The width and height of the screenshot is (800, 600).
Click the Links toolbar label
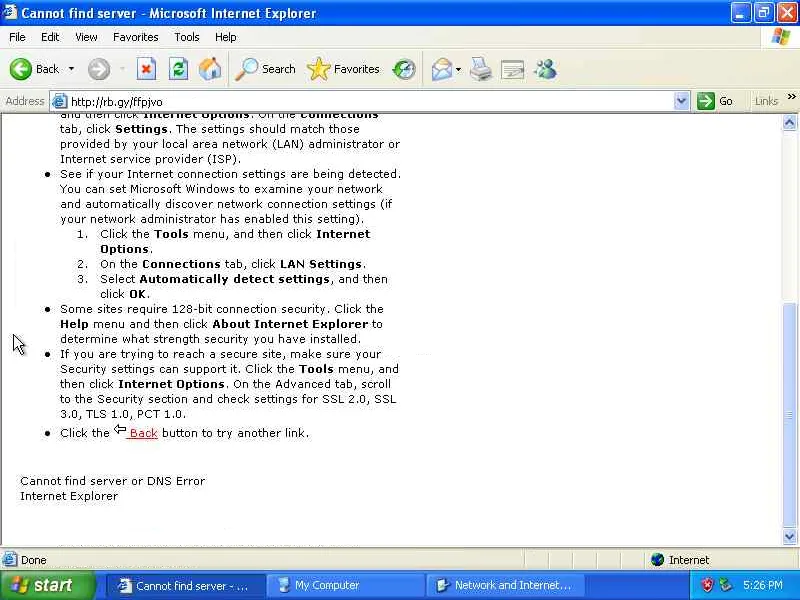pyautogui.click(x=766, y=101)
